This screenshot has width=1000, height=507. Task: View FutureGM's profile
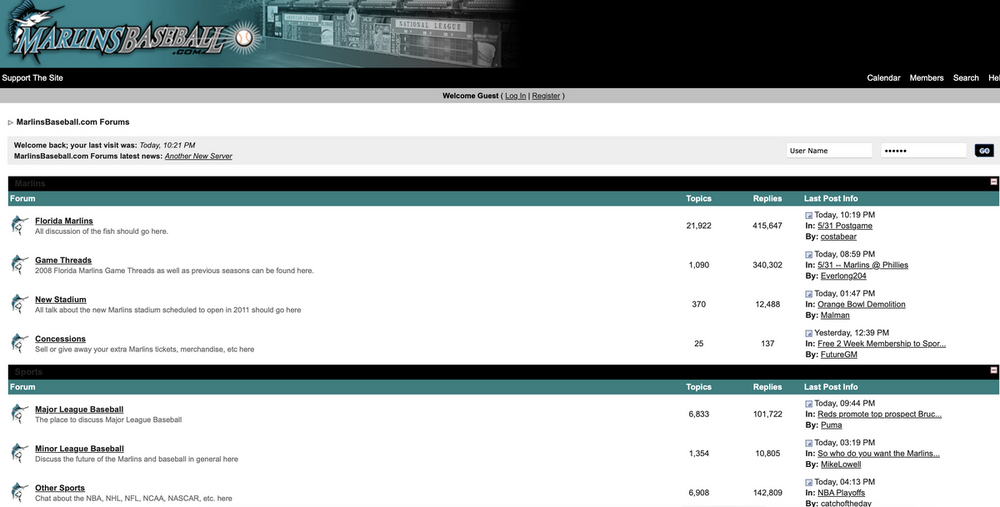[x=839, y=355]
